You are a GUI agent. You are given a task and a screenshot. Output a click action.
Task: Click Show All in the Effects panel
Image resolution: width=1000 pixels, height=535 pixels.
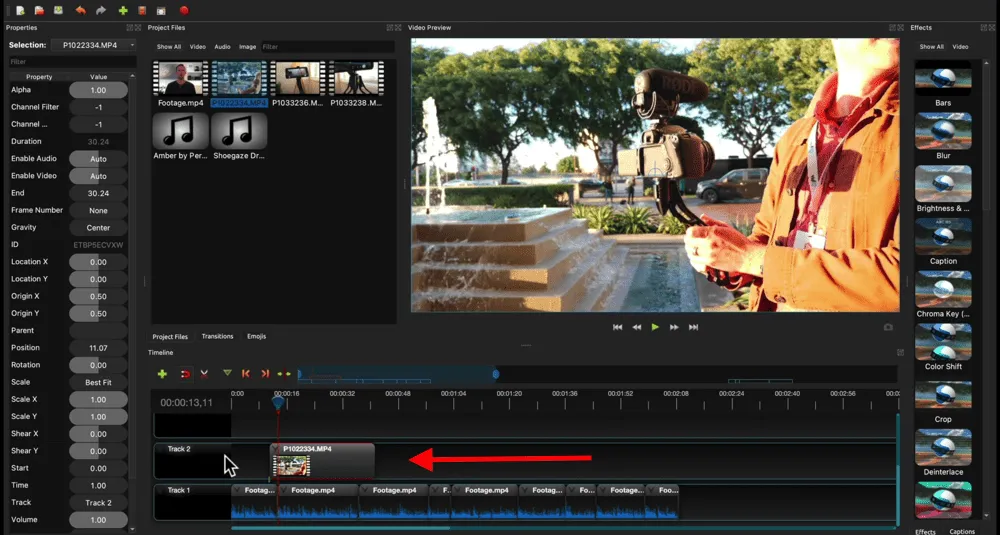pyautogui.click(x=931, y=47)
